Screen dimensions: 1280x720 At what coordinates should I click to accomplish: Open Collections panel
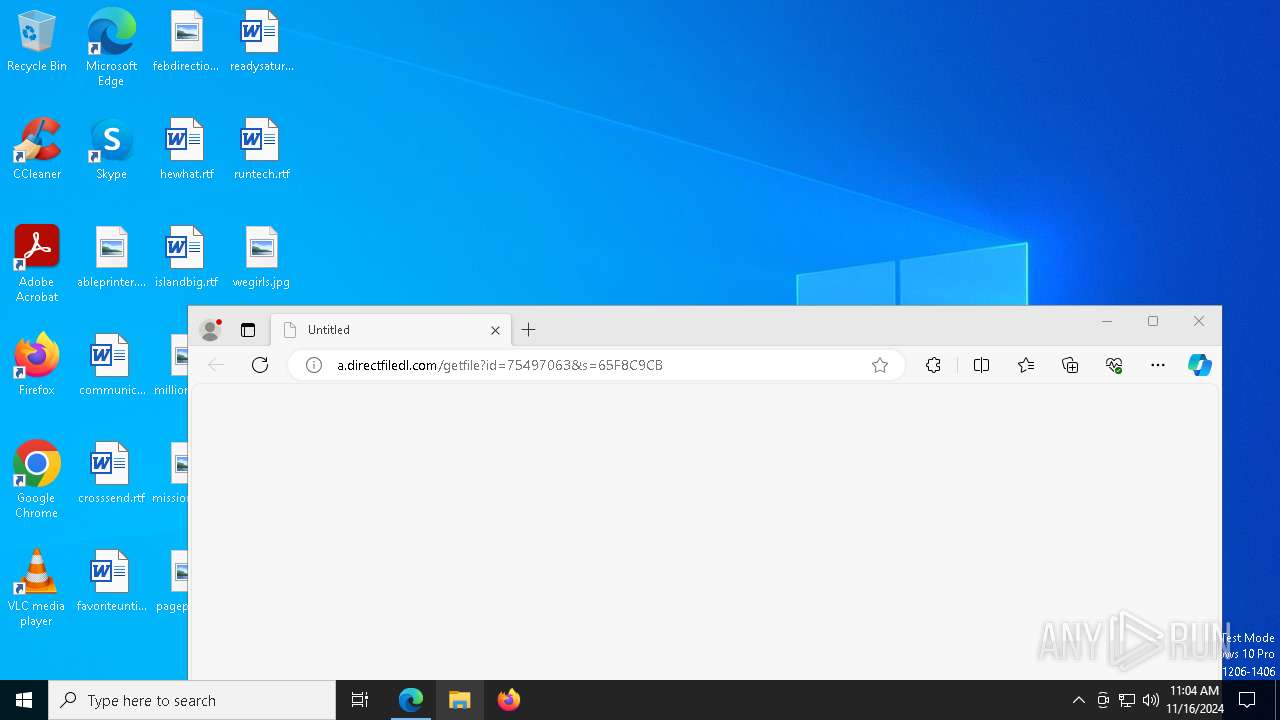click(x=1070, y=365)
